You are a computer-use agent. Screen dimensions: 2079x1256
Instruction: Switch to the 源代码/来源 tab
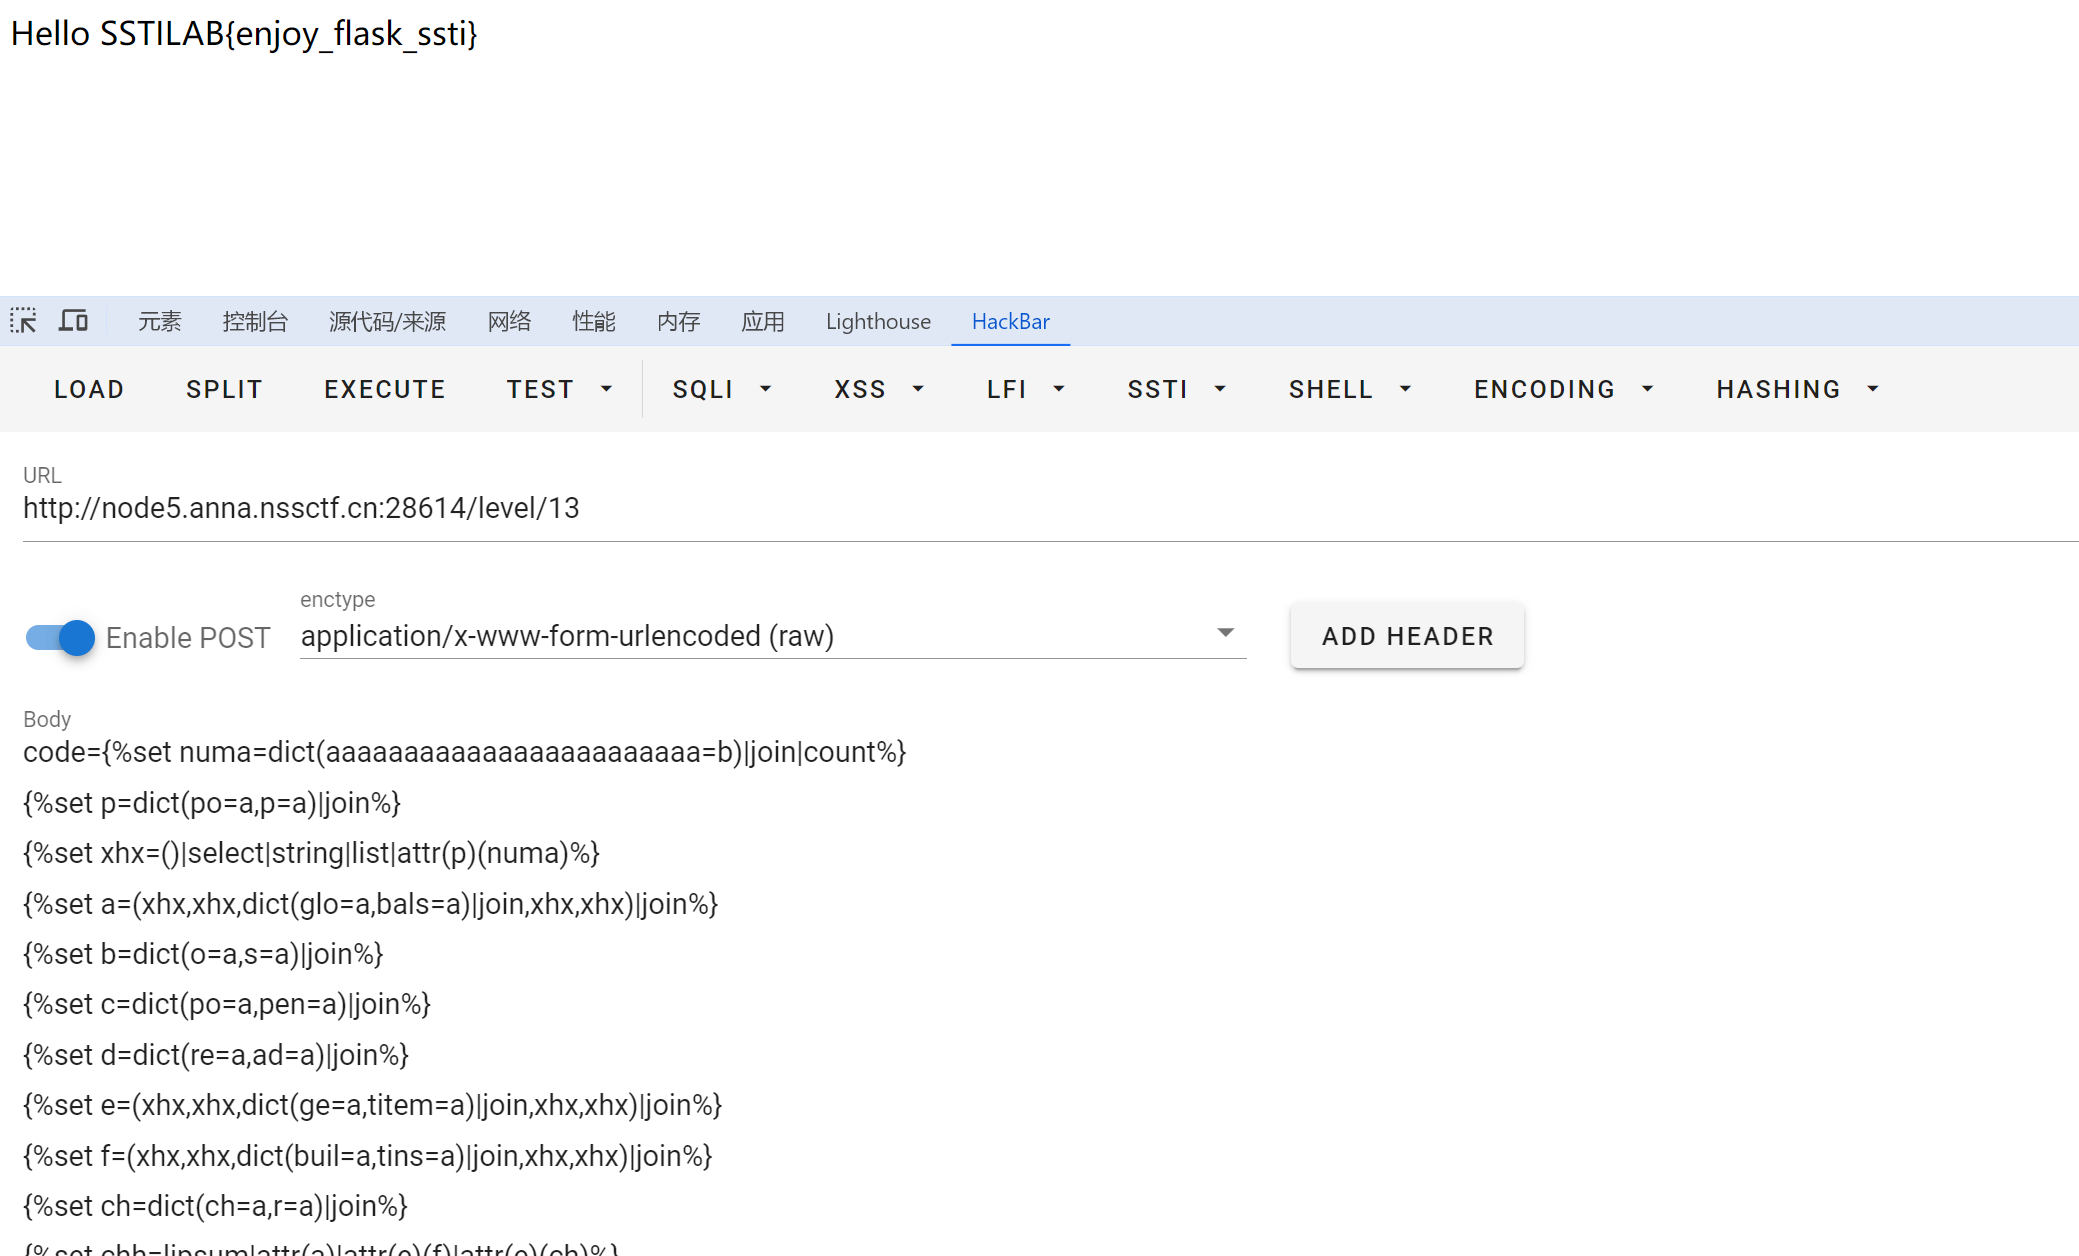coord(387,321)
